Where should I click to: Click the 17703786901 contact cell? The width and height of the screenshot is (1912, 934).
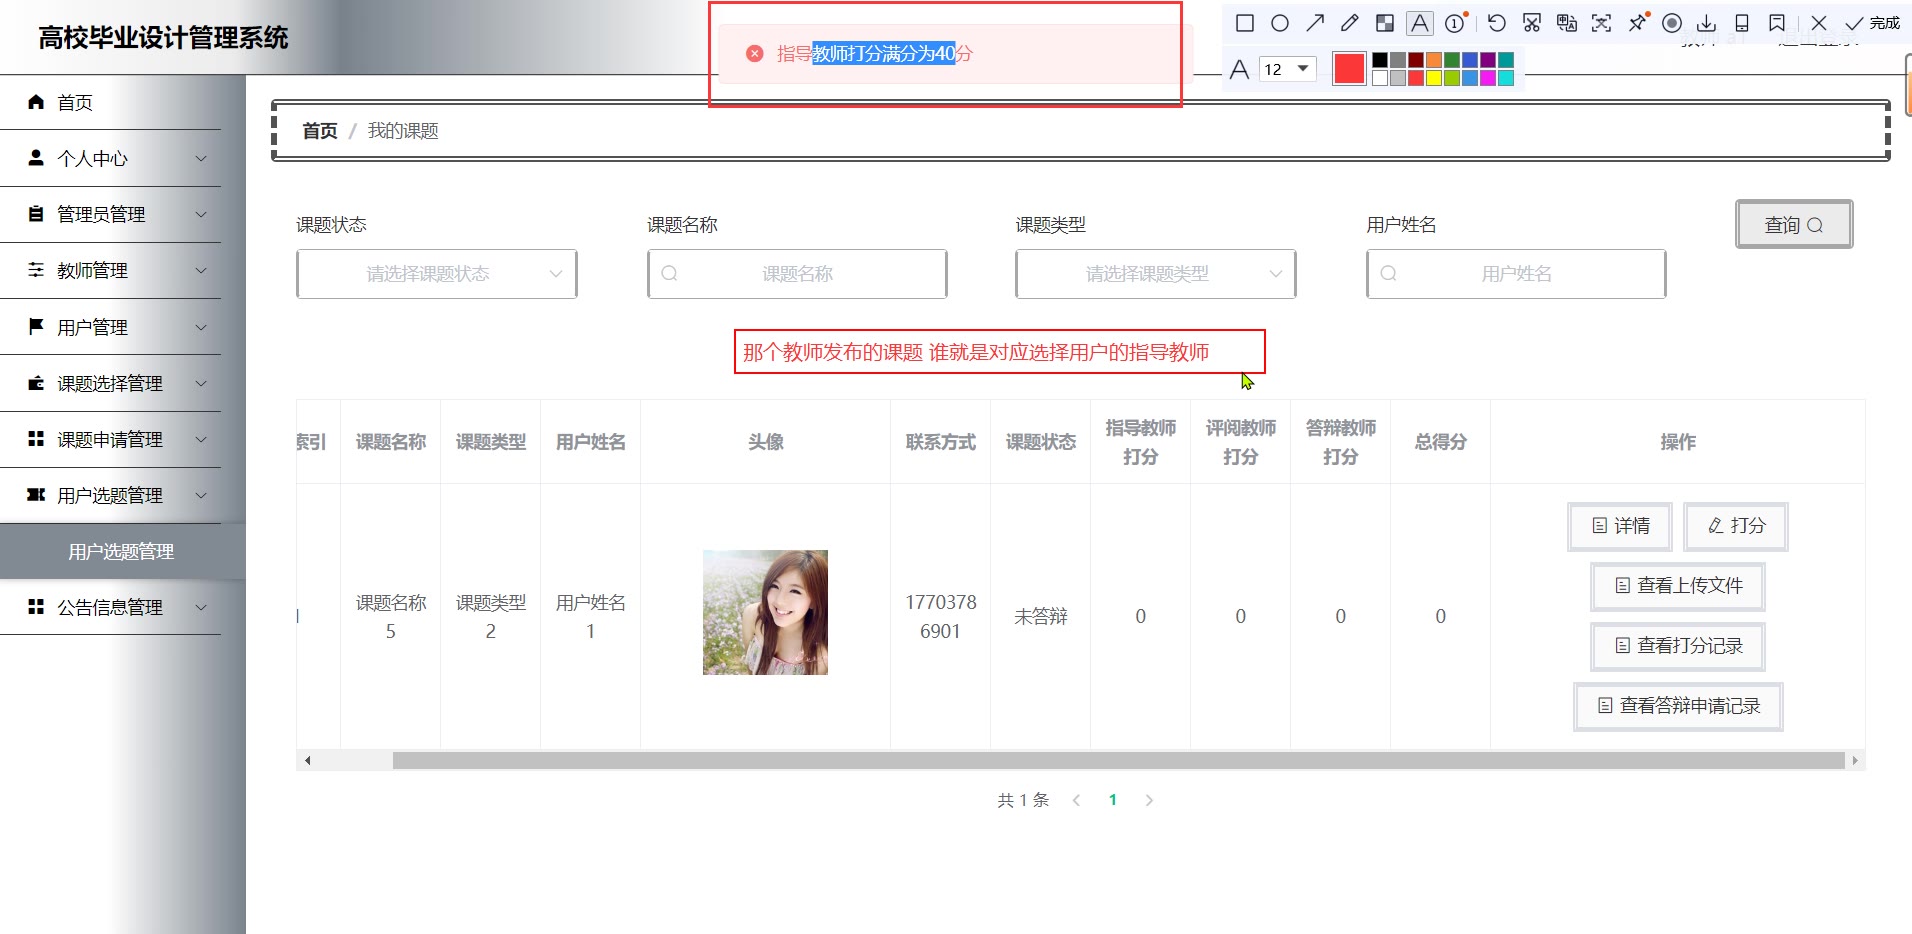click(x=940, y=616)
